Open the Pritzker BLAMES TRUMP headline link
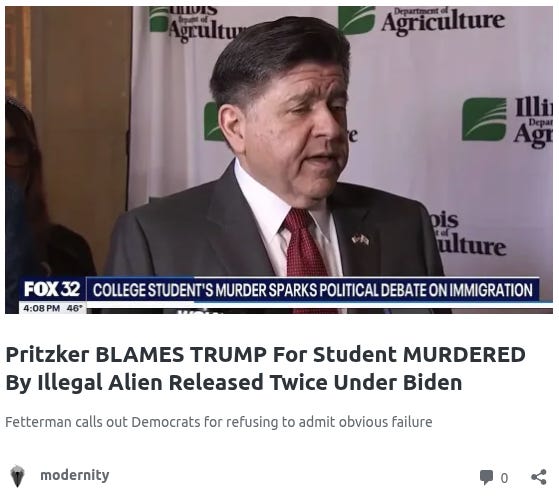This screenshot has width=559, height=496. [265, 368]
